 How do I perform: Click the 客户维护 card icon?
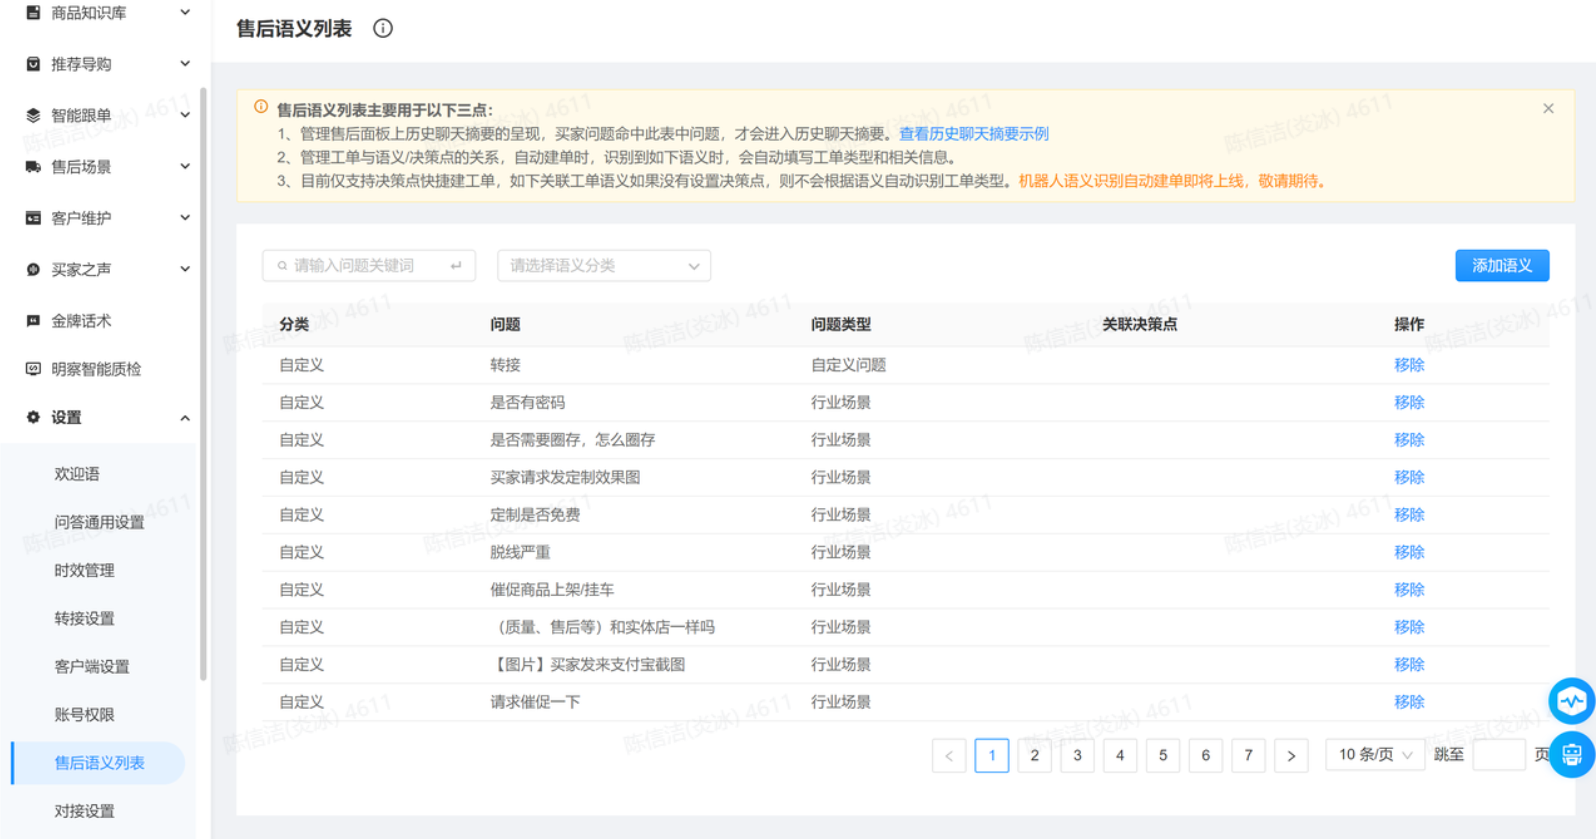click(33, 218)
